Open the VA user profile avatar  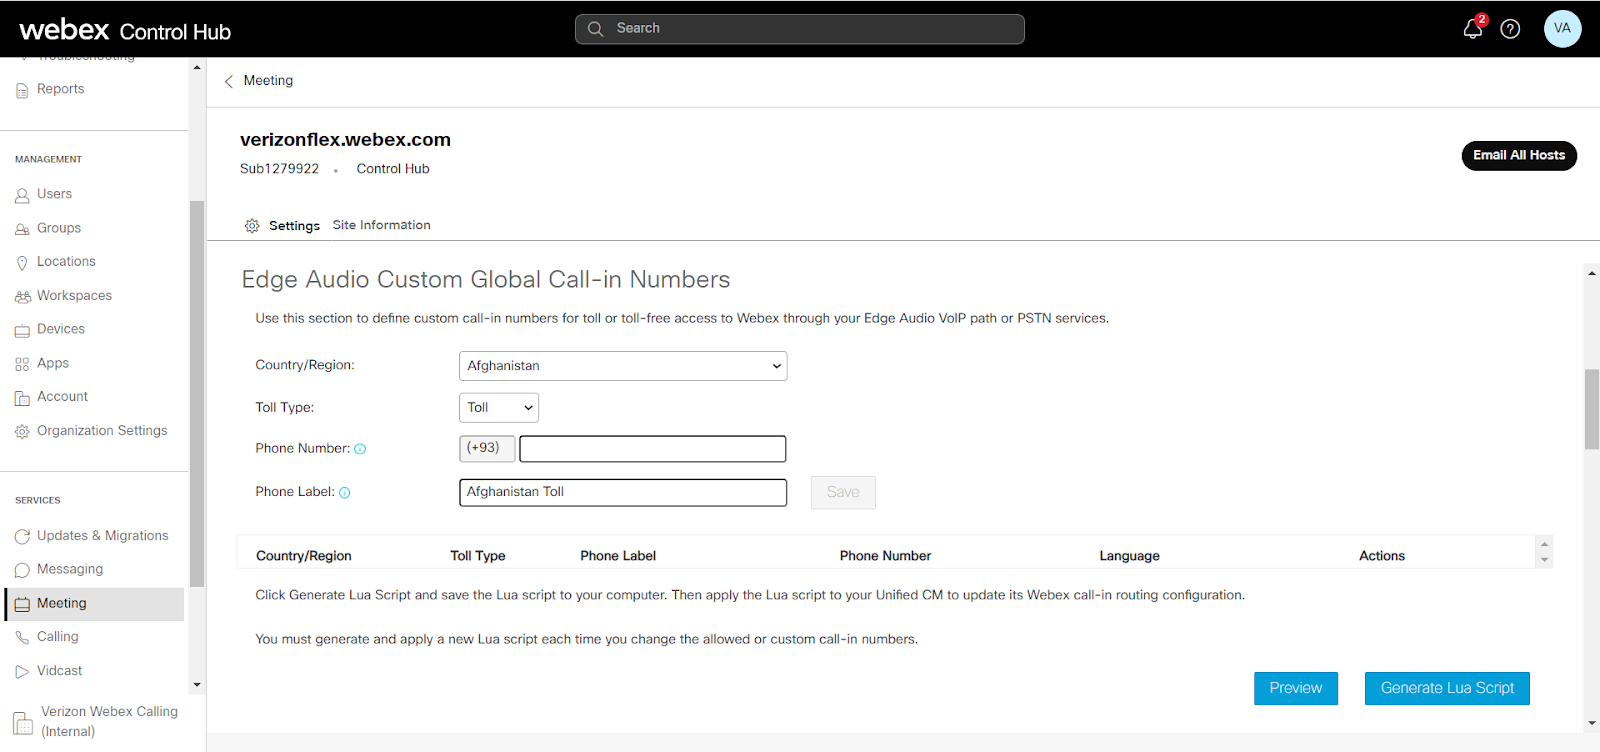[x=1562, y=28]
